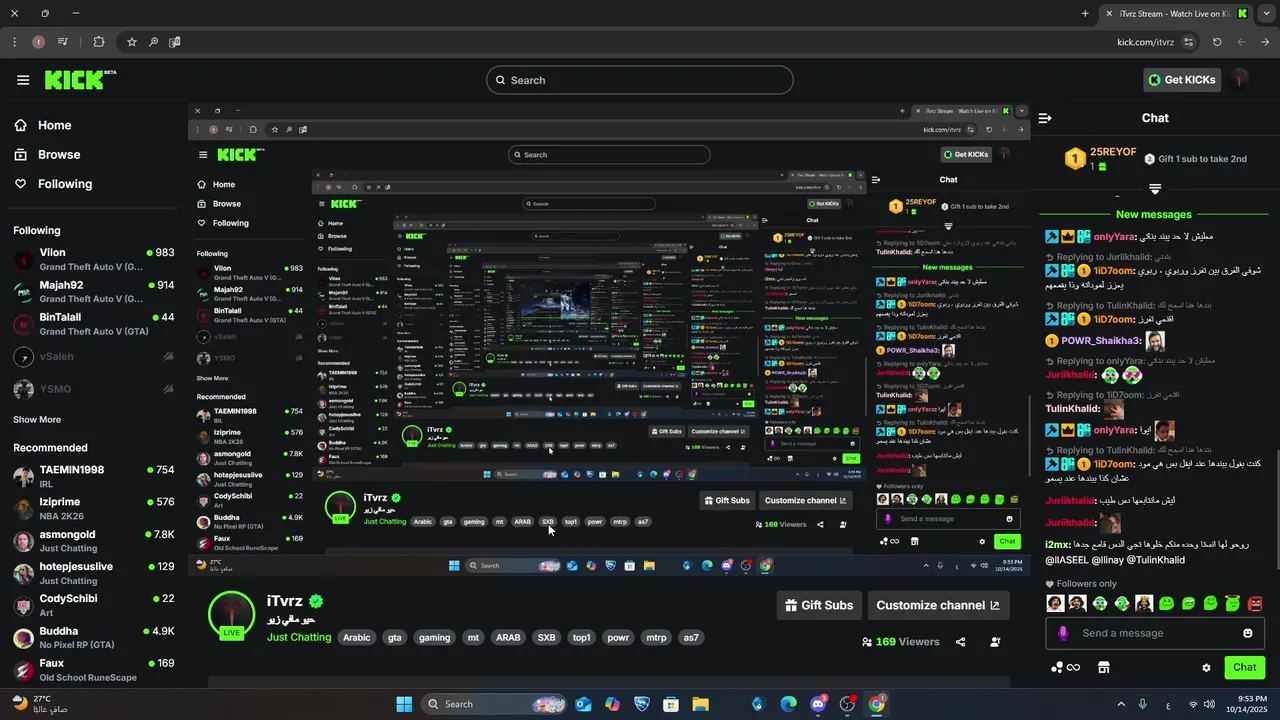Click the Windows Start button
Image resolution: width=1280 pixels, height=720 pixels.
[x=404, y=704]
